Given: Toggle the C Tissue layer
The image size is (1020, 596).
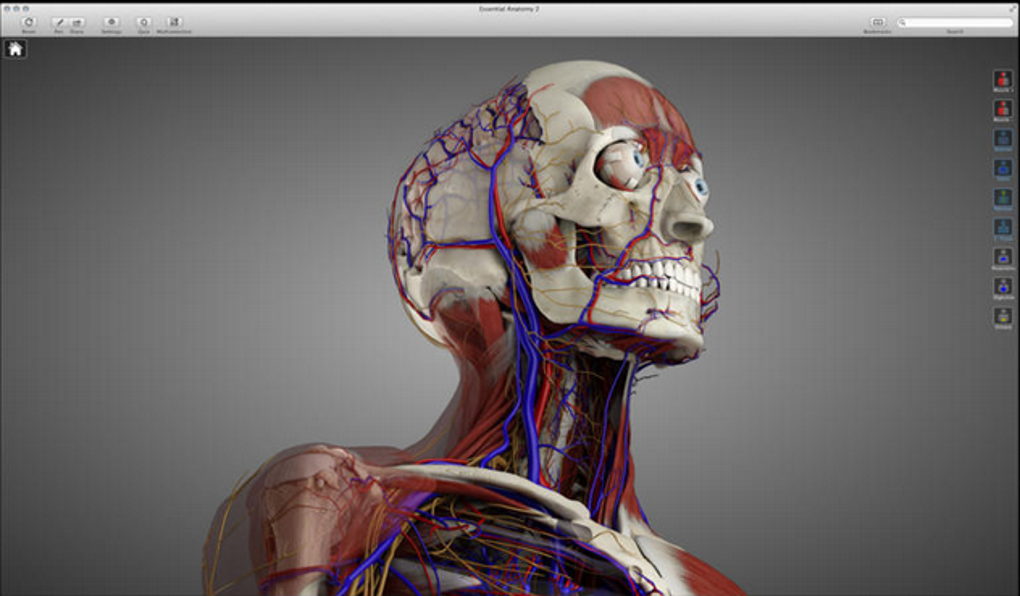Looking at the screenshot, I should (x=1002, y=228).
